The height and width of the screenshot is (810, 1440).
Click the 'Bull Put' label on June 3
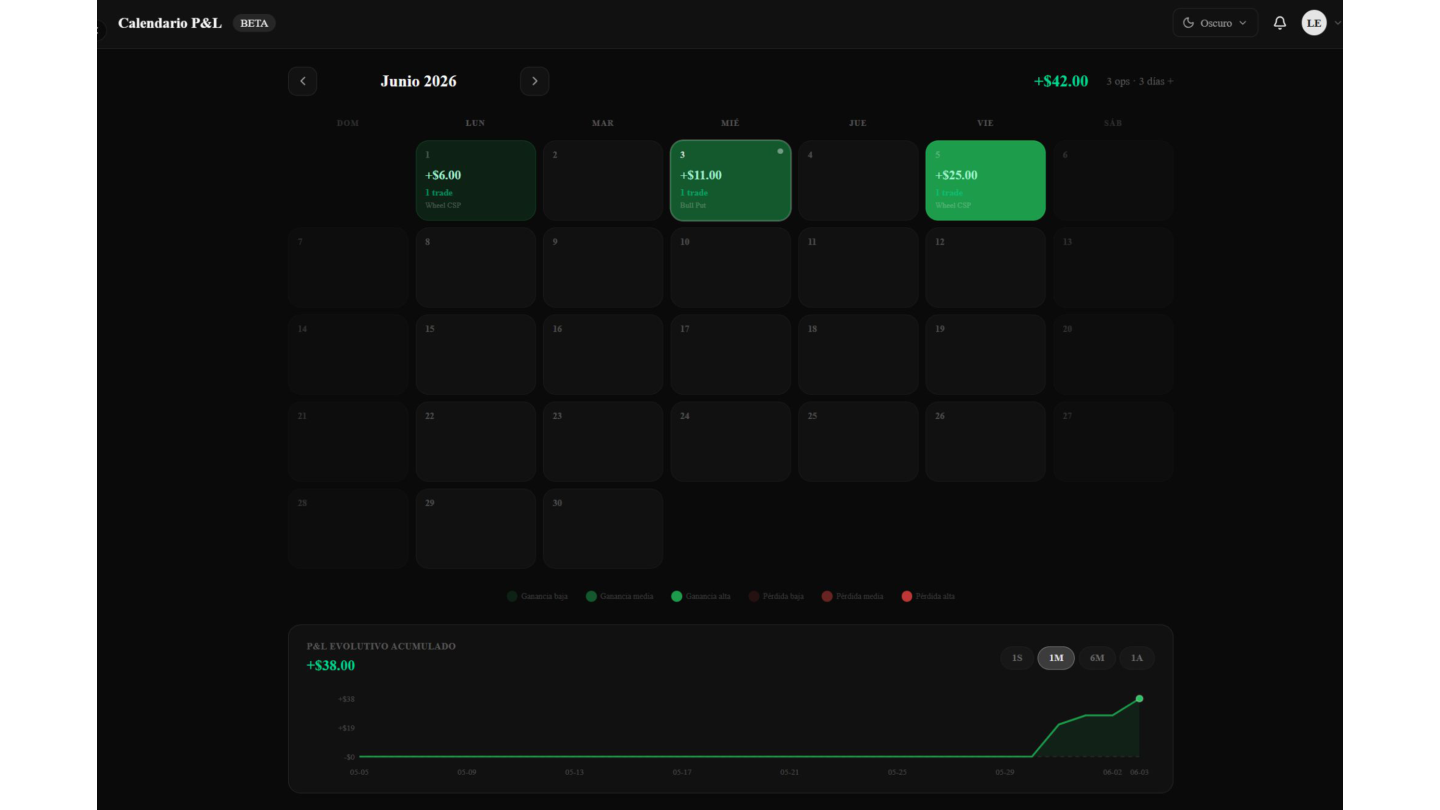click(693, 206)
